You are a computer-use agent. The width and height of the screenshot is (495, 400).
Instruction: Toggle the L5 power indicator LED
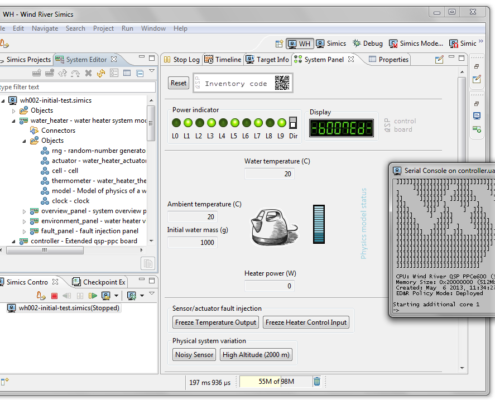click(x=235, y=123)
